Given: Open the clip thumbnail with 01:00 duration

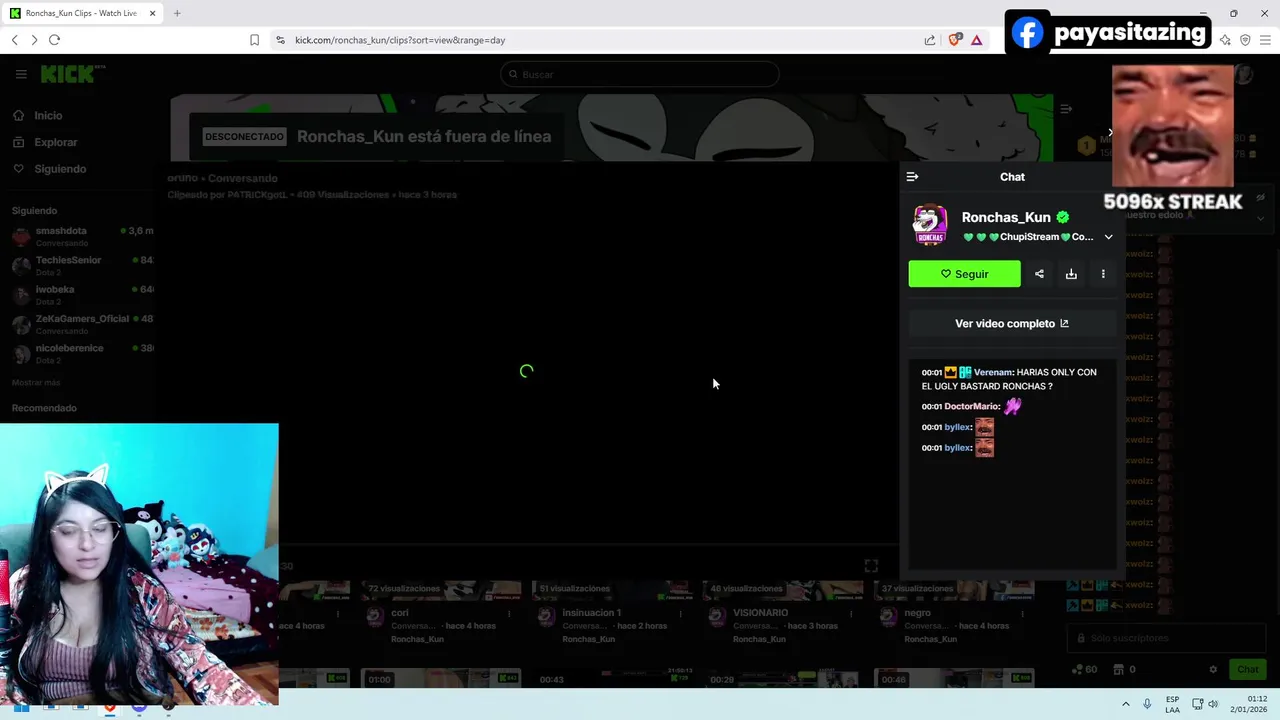Looking at the screenshot, I should click(440, 678).
